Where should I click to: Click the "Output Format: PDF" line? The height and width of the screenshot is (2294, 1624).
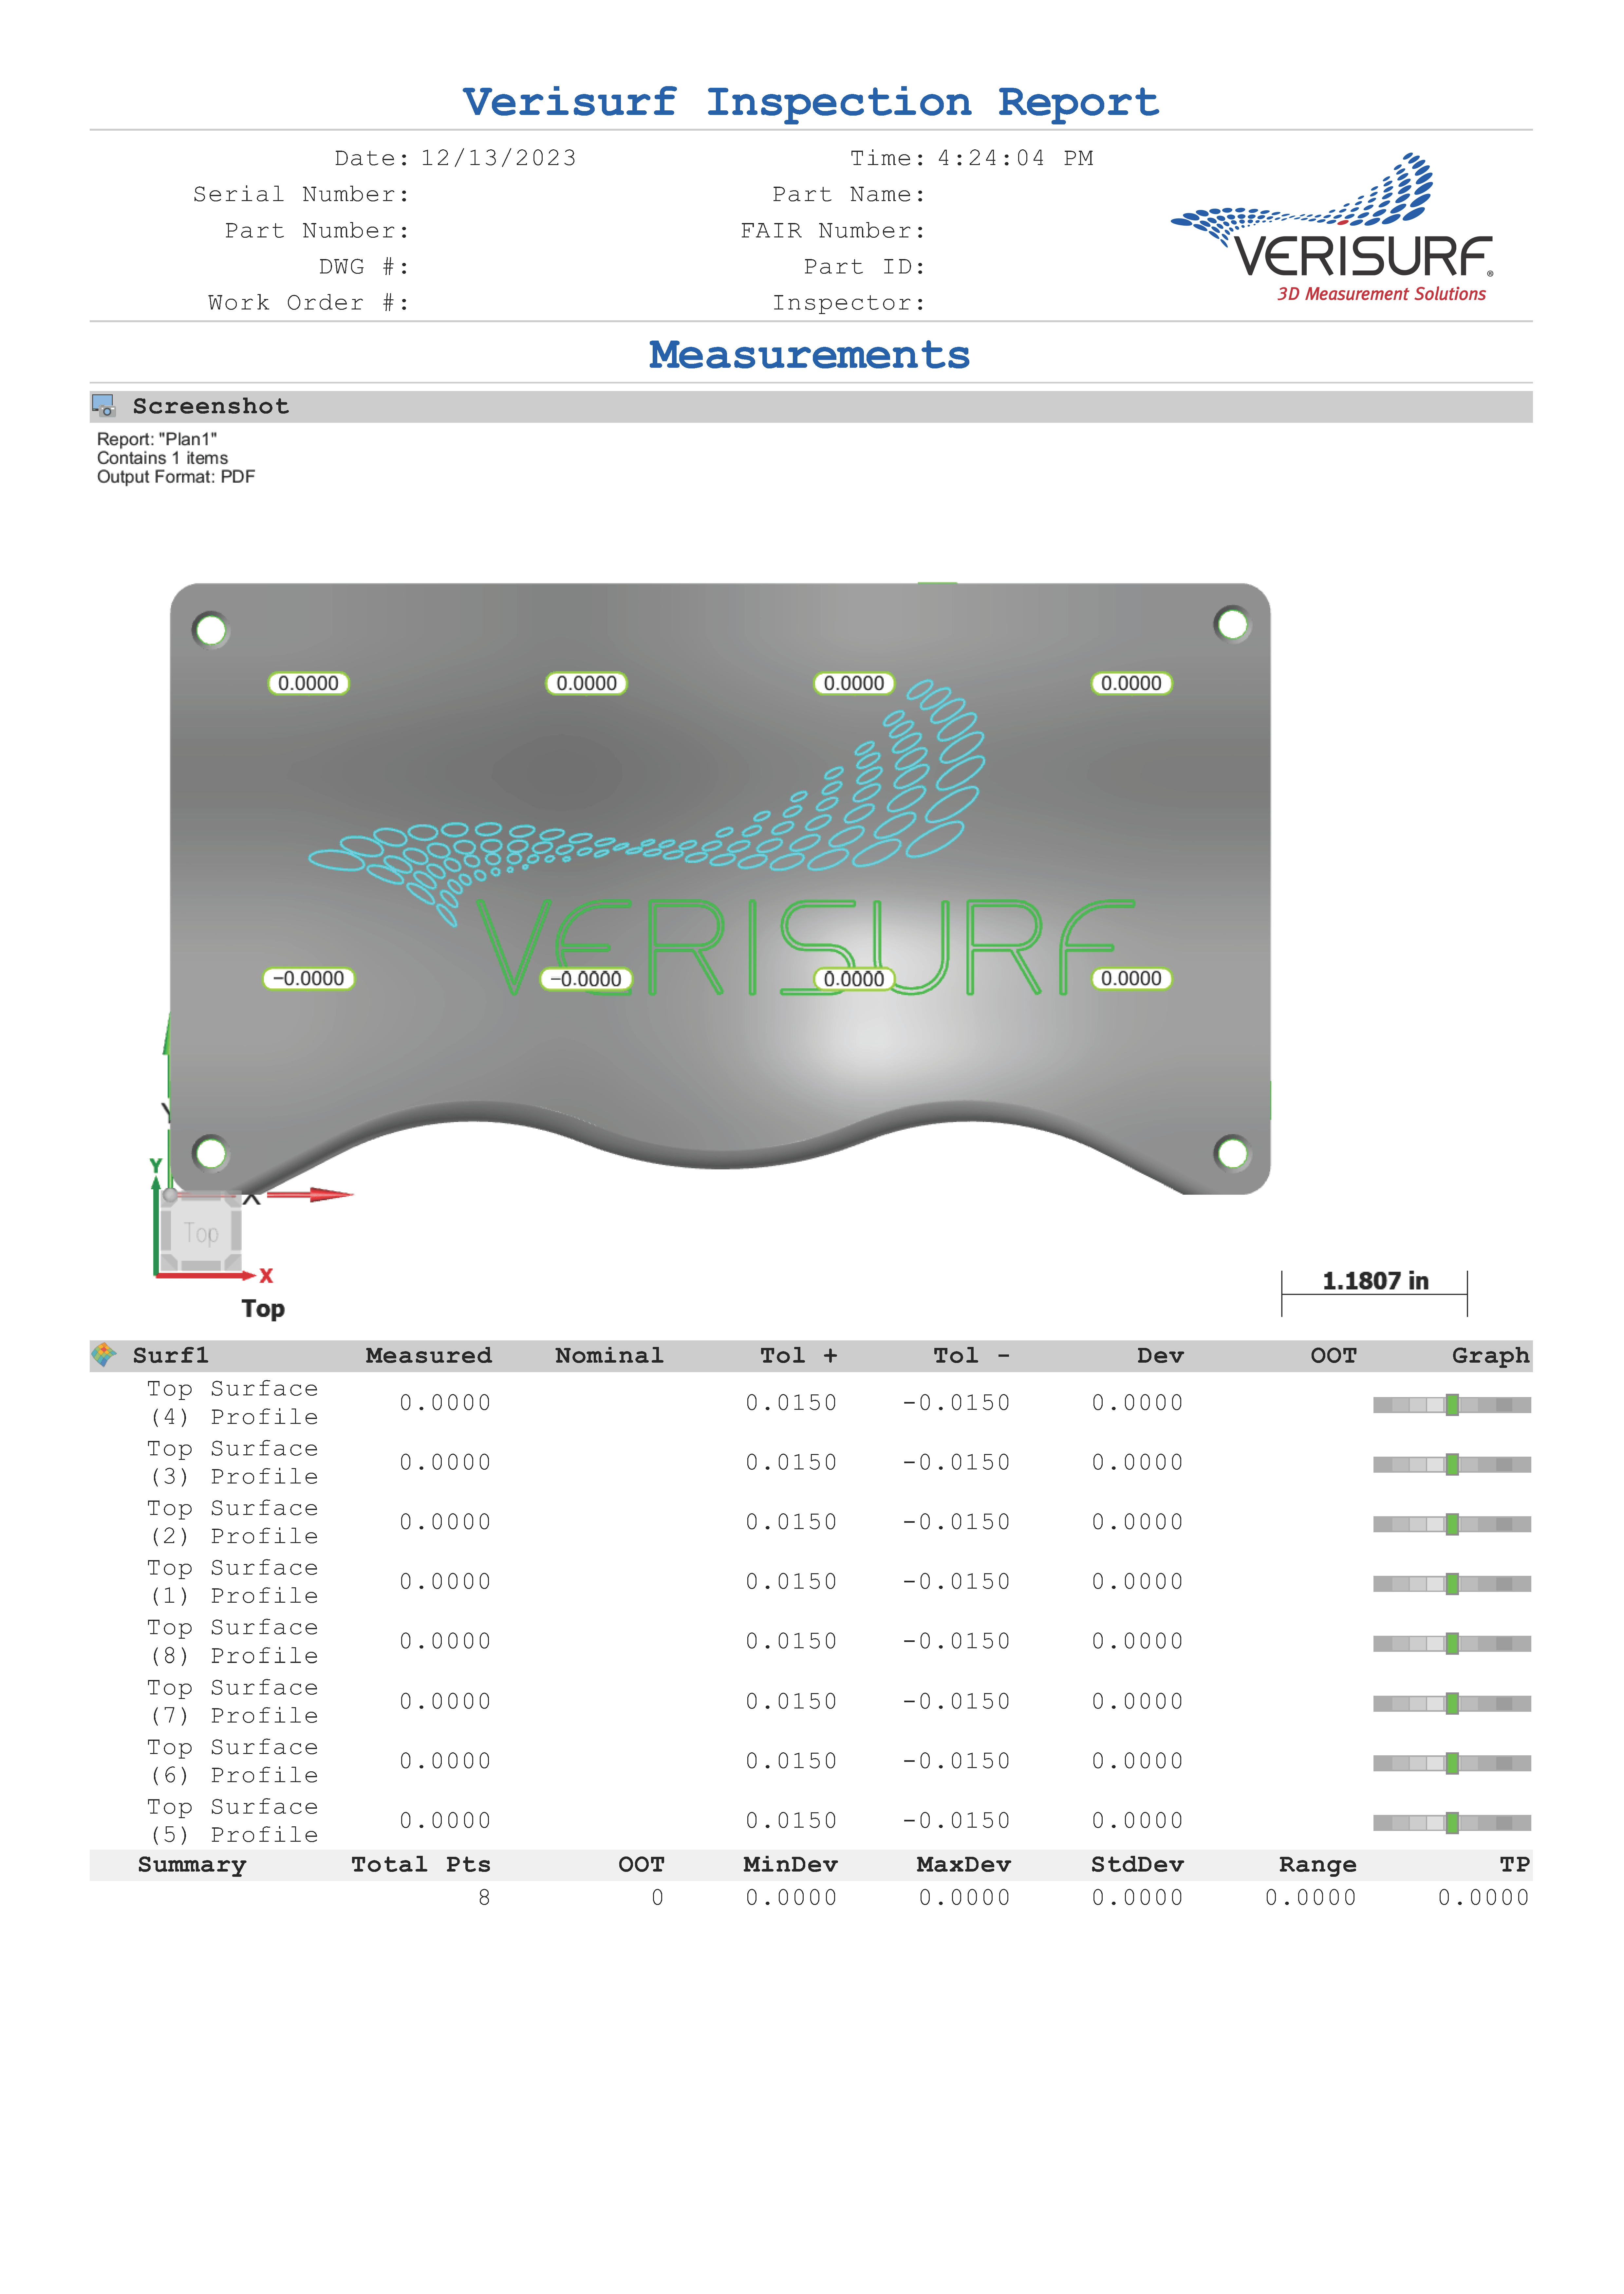click(x=176, y=477)
